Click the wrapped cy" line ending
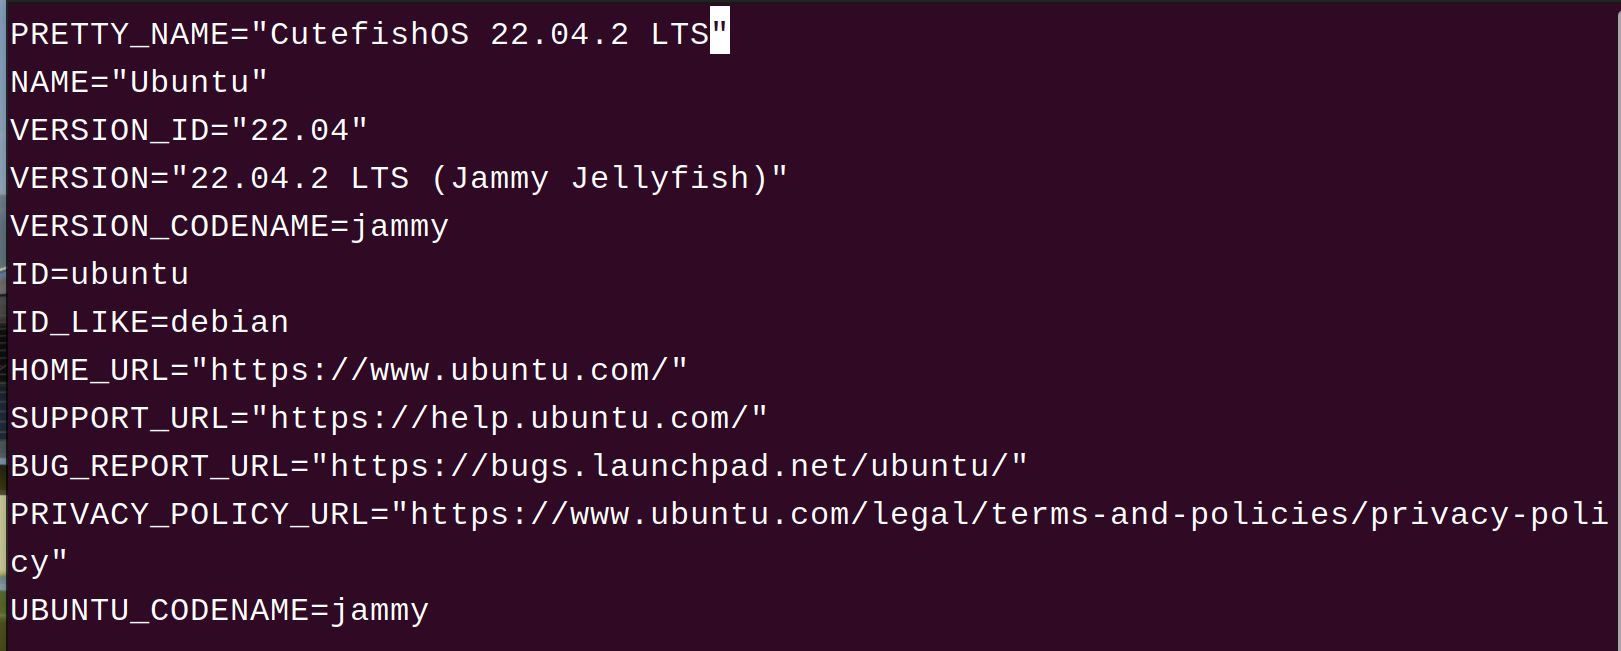This screenshot has height=651, width=1621. point(38,562)
